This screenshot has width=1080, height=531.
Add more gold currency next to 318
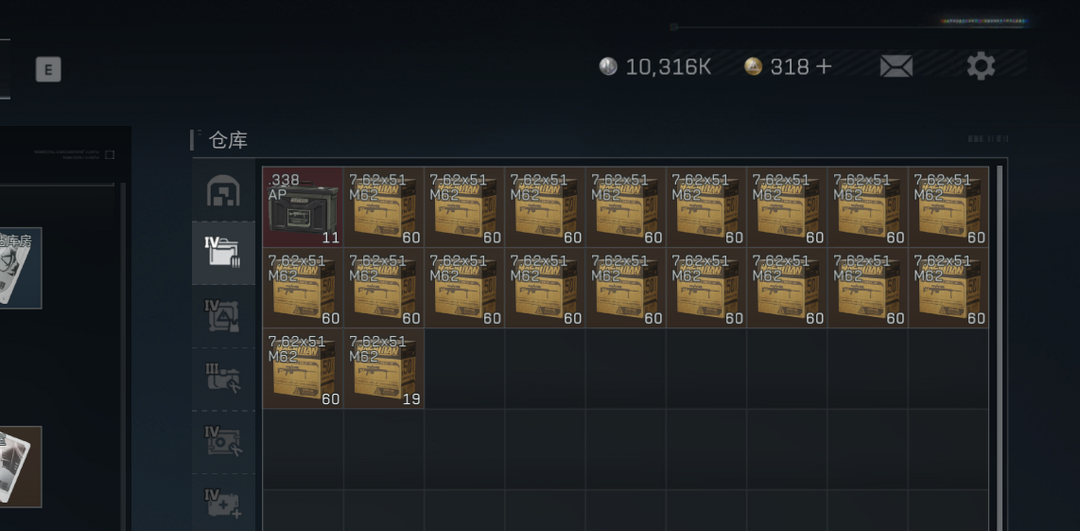pyautogui.click(x=824, y=66)
